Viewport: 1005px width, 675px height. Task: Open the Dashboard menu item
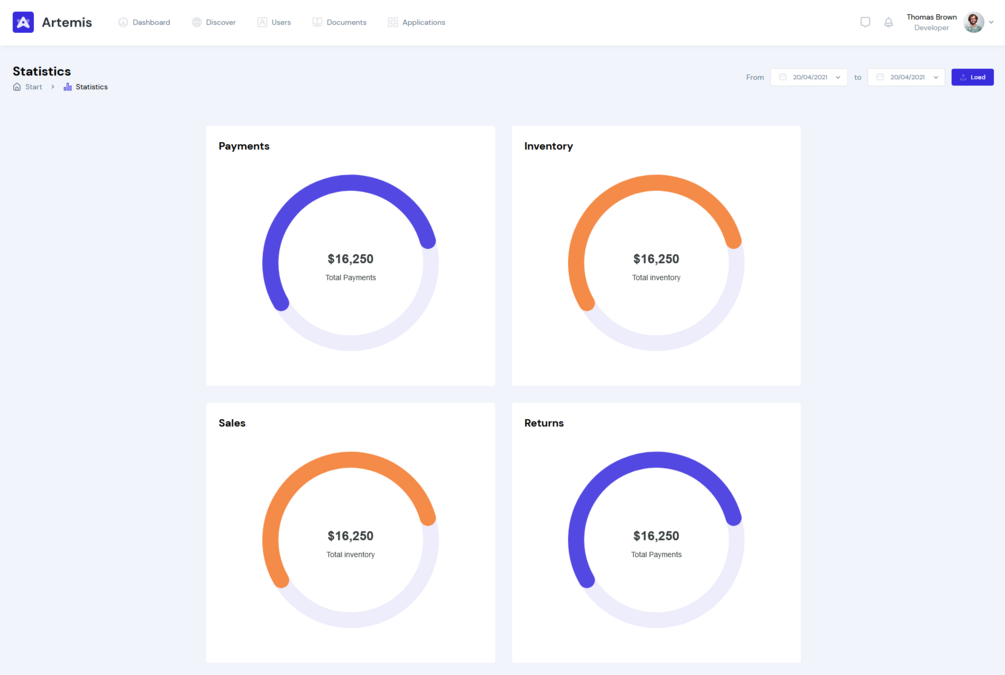(x=144, y=22)
